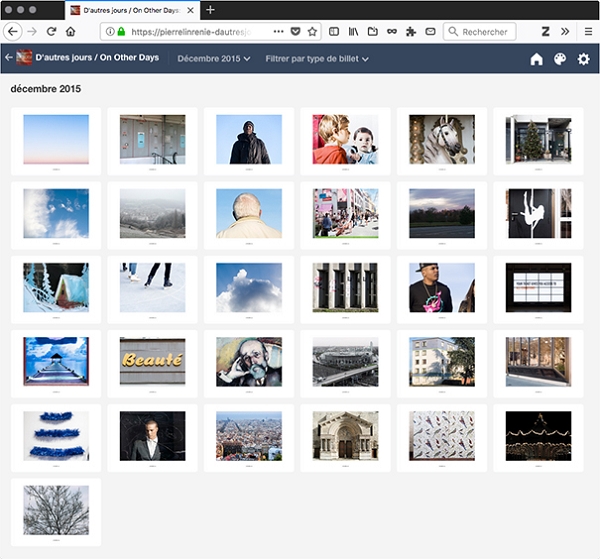Viewport: 600px width, 559px height.
Task: Open the color palette theme icon
Action: click(560, 59)
